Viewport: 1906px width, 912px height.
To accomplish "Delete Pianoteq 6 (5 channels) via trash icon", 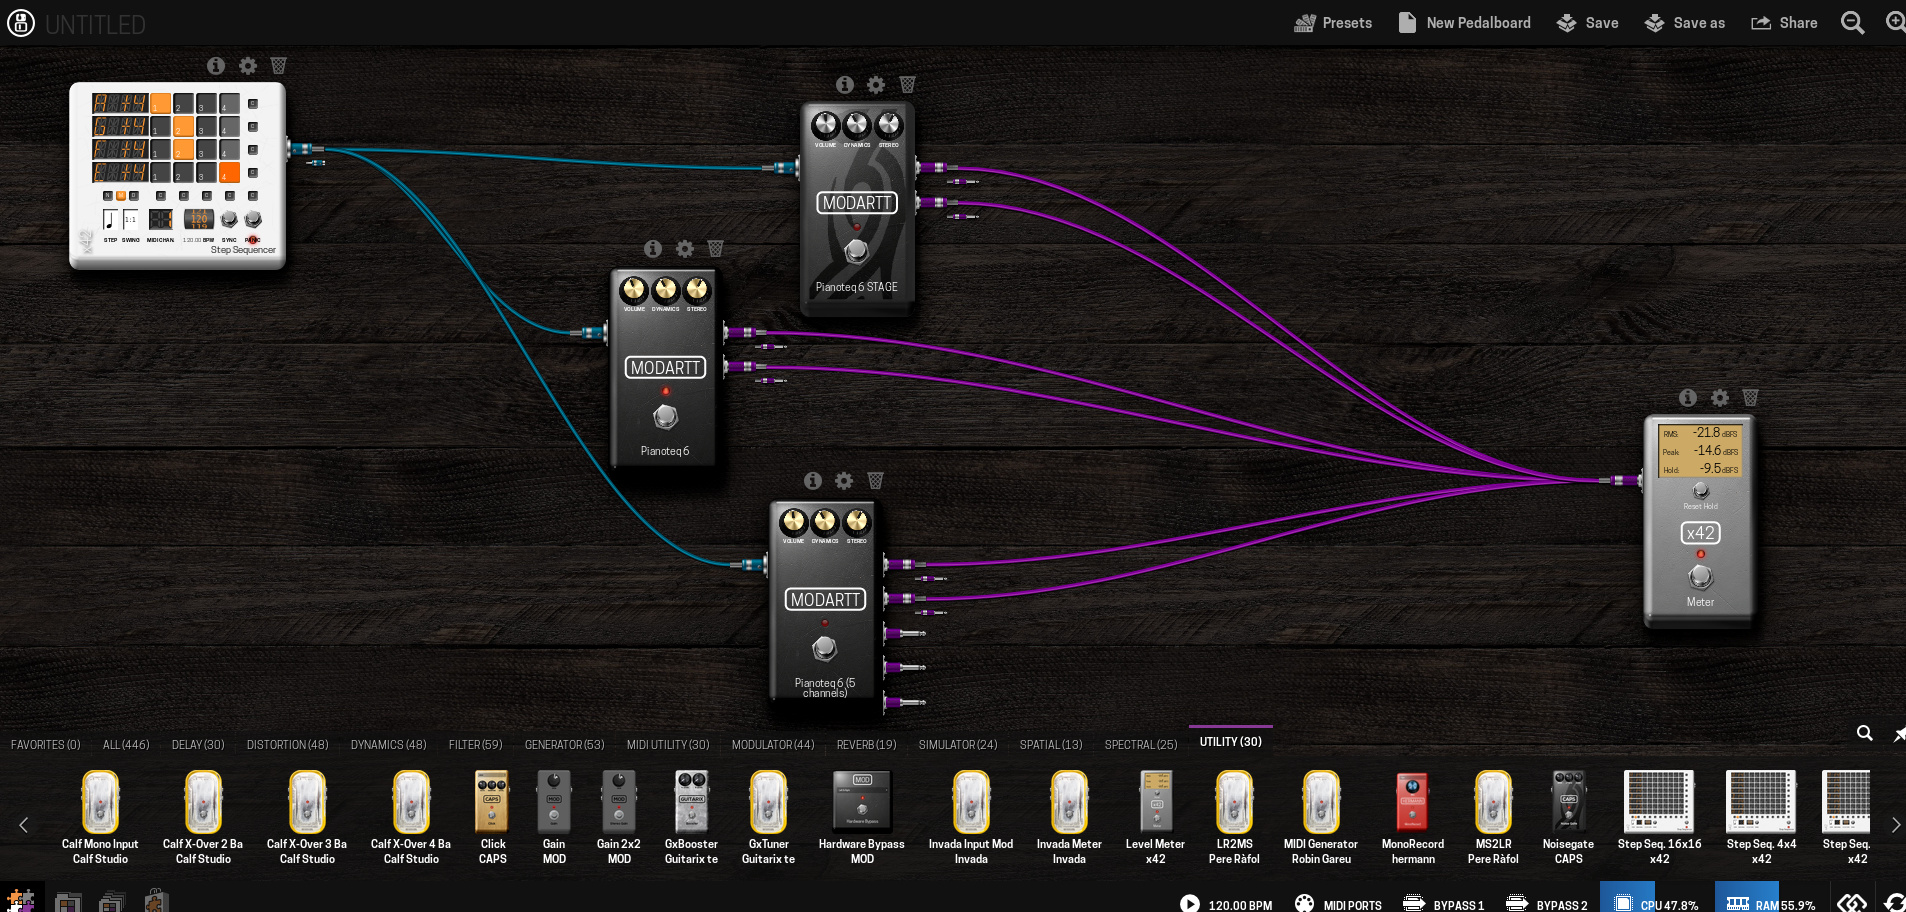I will point(875,481).
